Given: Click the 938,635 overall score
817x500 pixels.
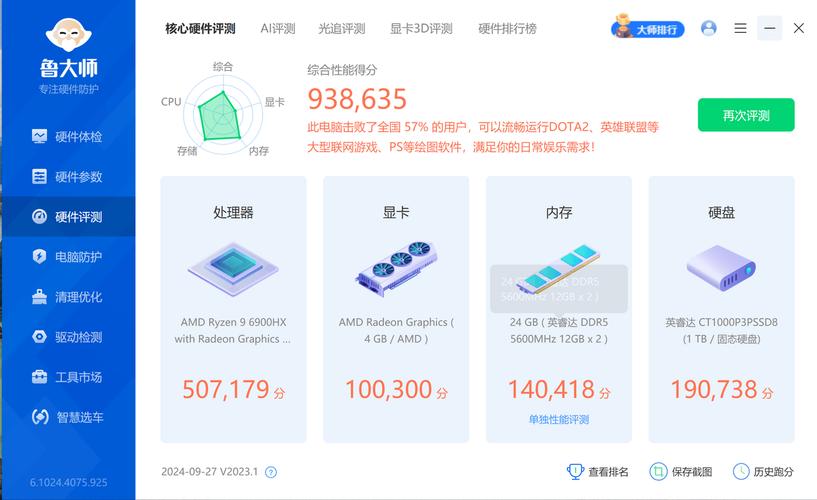Looking at the screenshot, I should pos(357,99).
